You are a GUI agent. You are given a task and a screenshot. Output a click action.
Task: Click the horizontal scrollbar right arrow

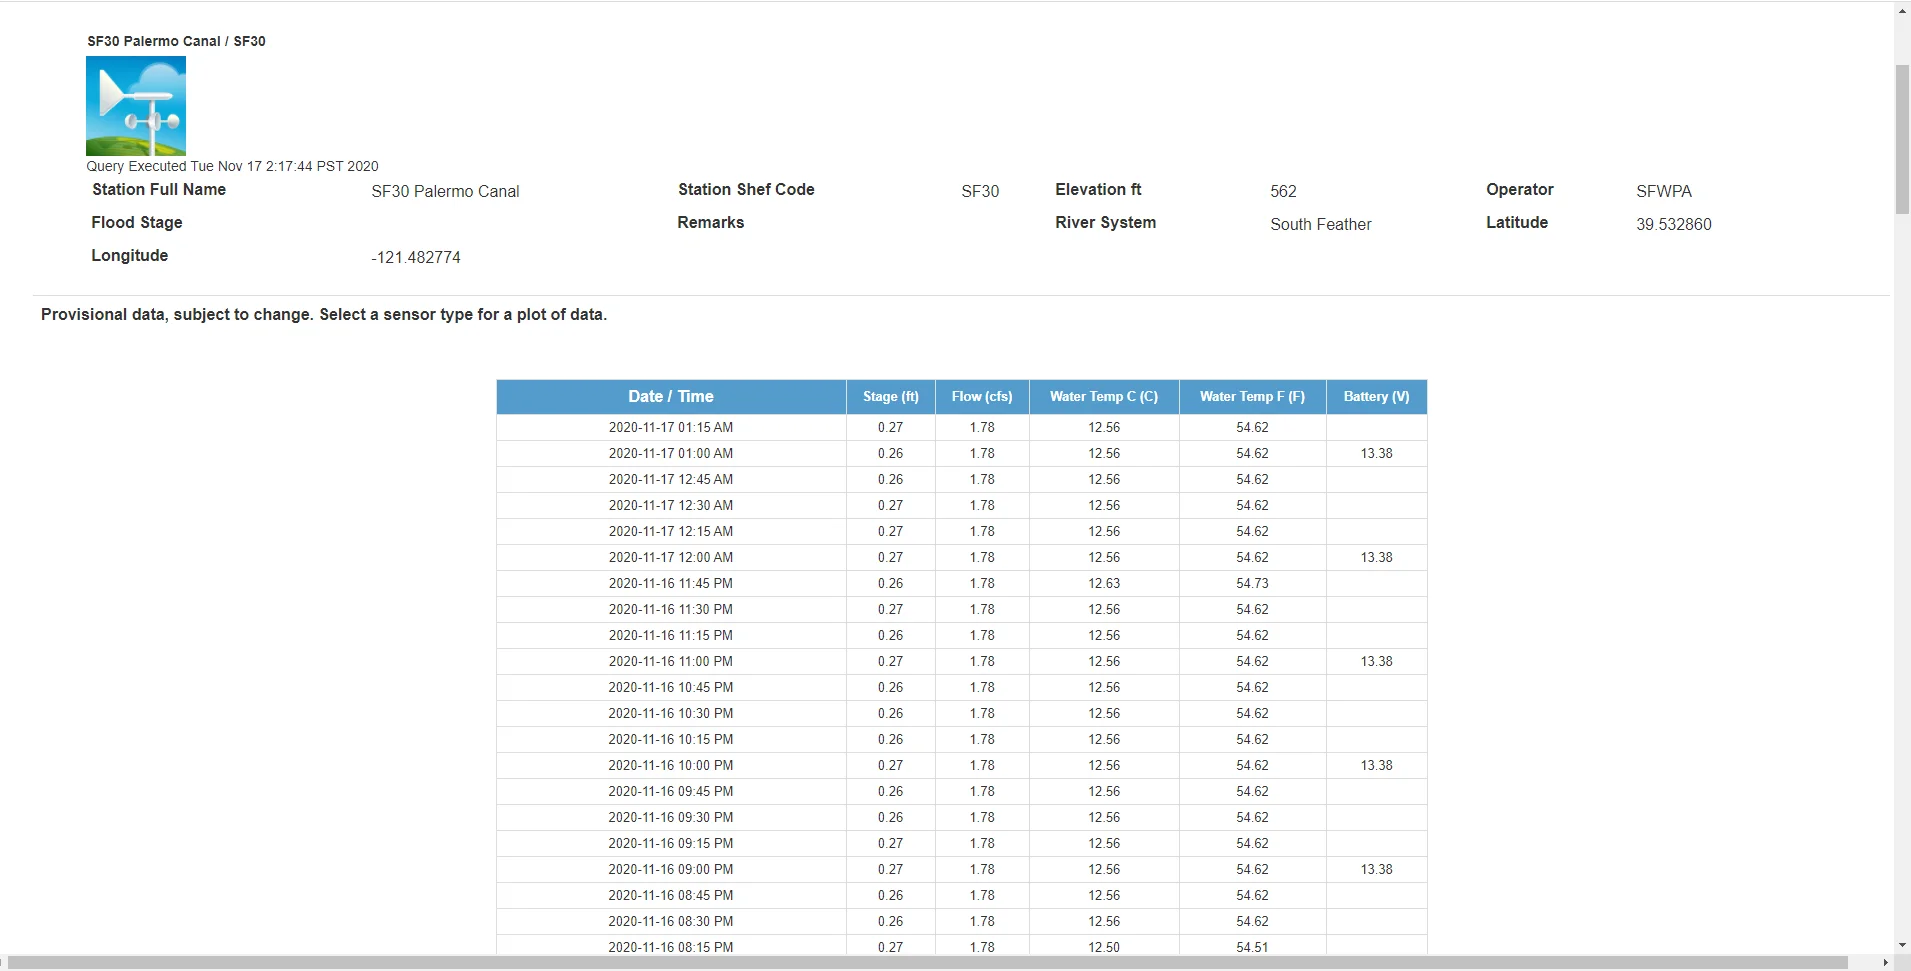click(1886, 963)
